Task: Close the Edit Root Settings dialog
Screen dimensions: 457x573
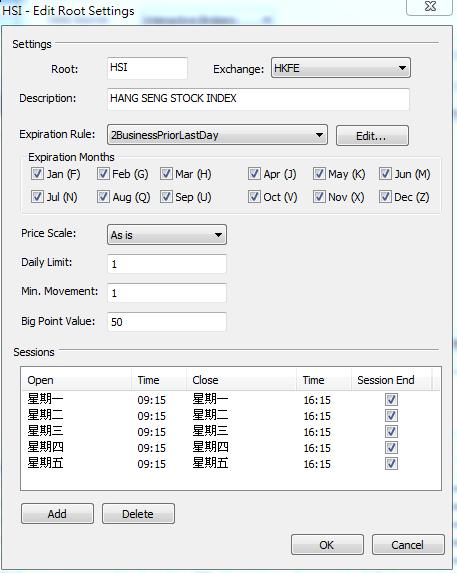Action: coord(430,7)
